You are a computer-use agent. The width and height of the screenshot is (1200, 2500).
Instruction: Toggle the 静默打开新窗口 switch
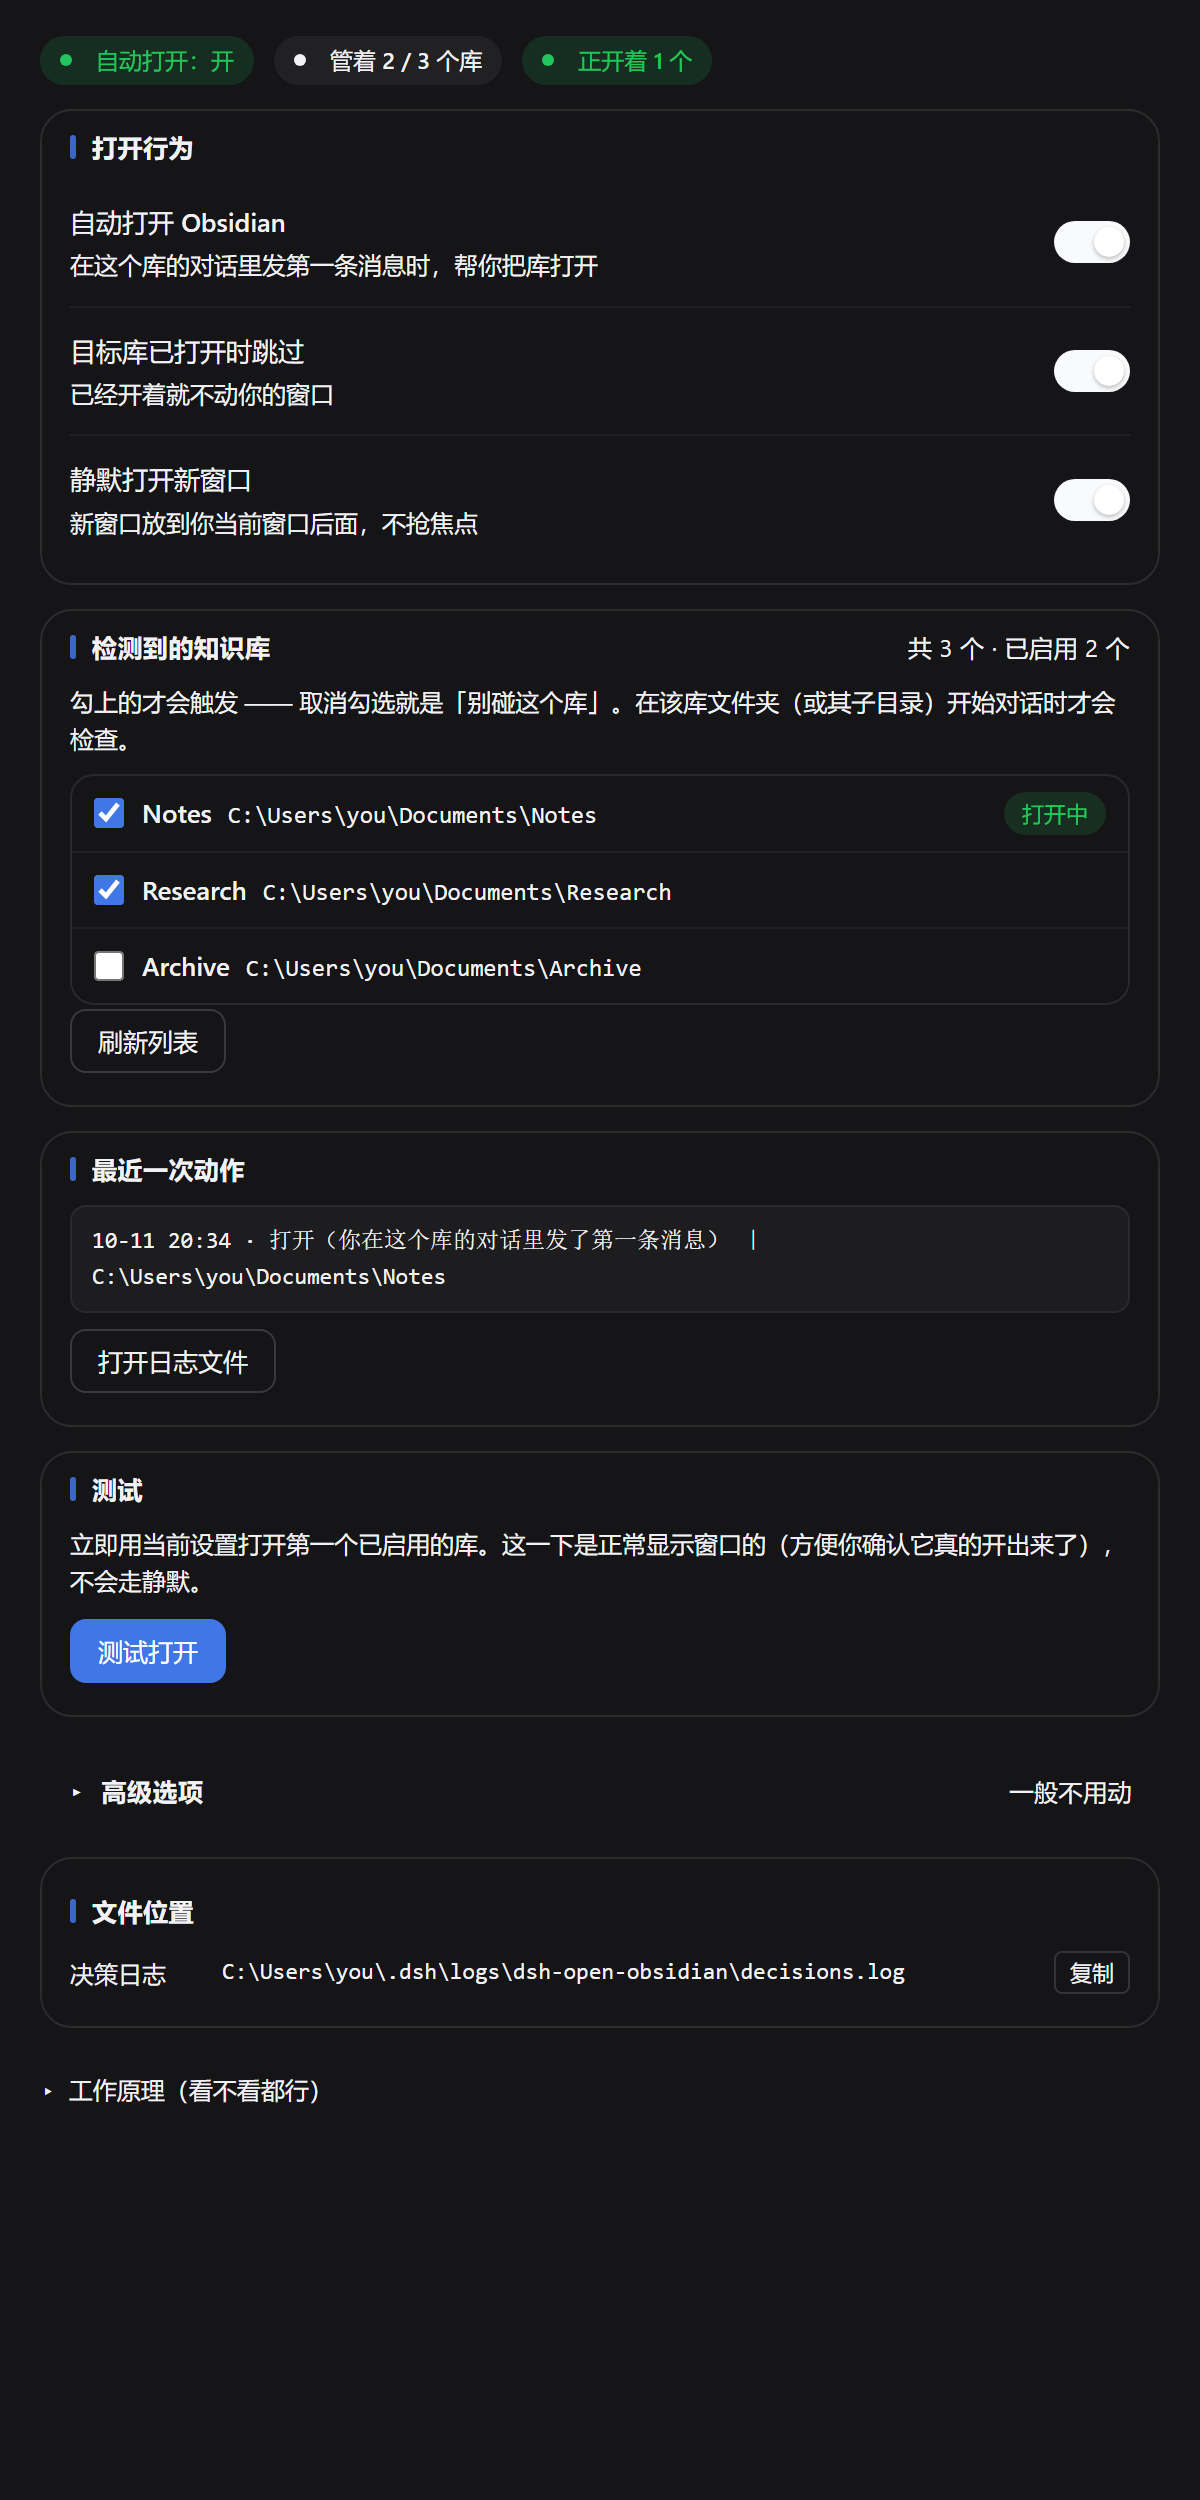[1091, 500]
